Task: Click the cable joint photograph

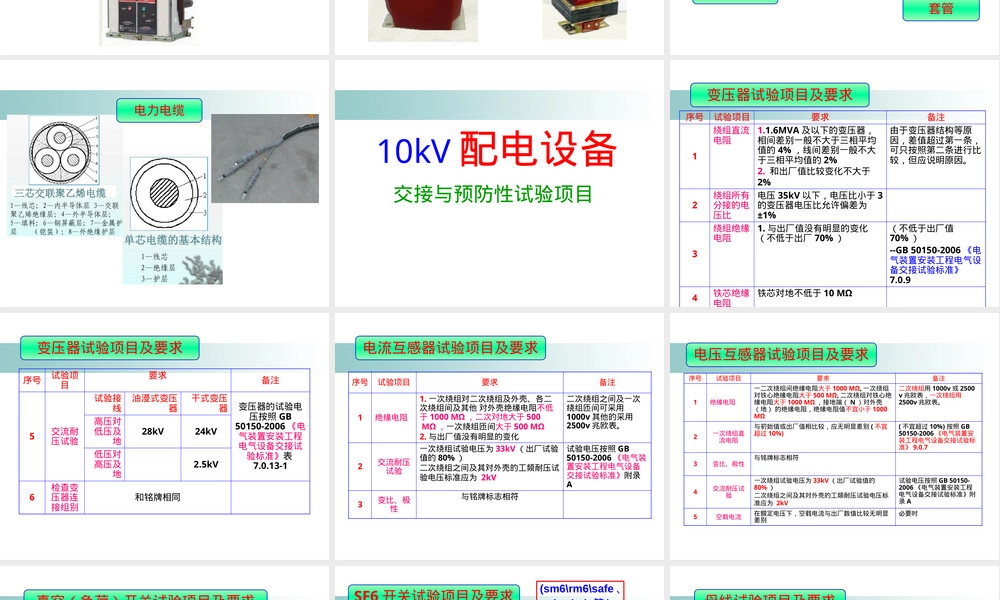Action: [265, 159]
